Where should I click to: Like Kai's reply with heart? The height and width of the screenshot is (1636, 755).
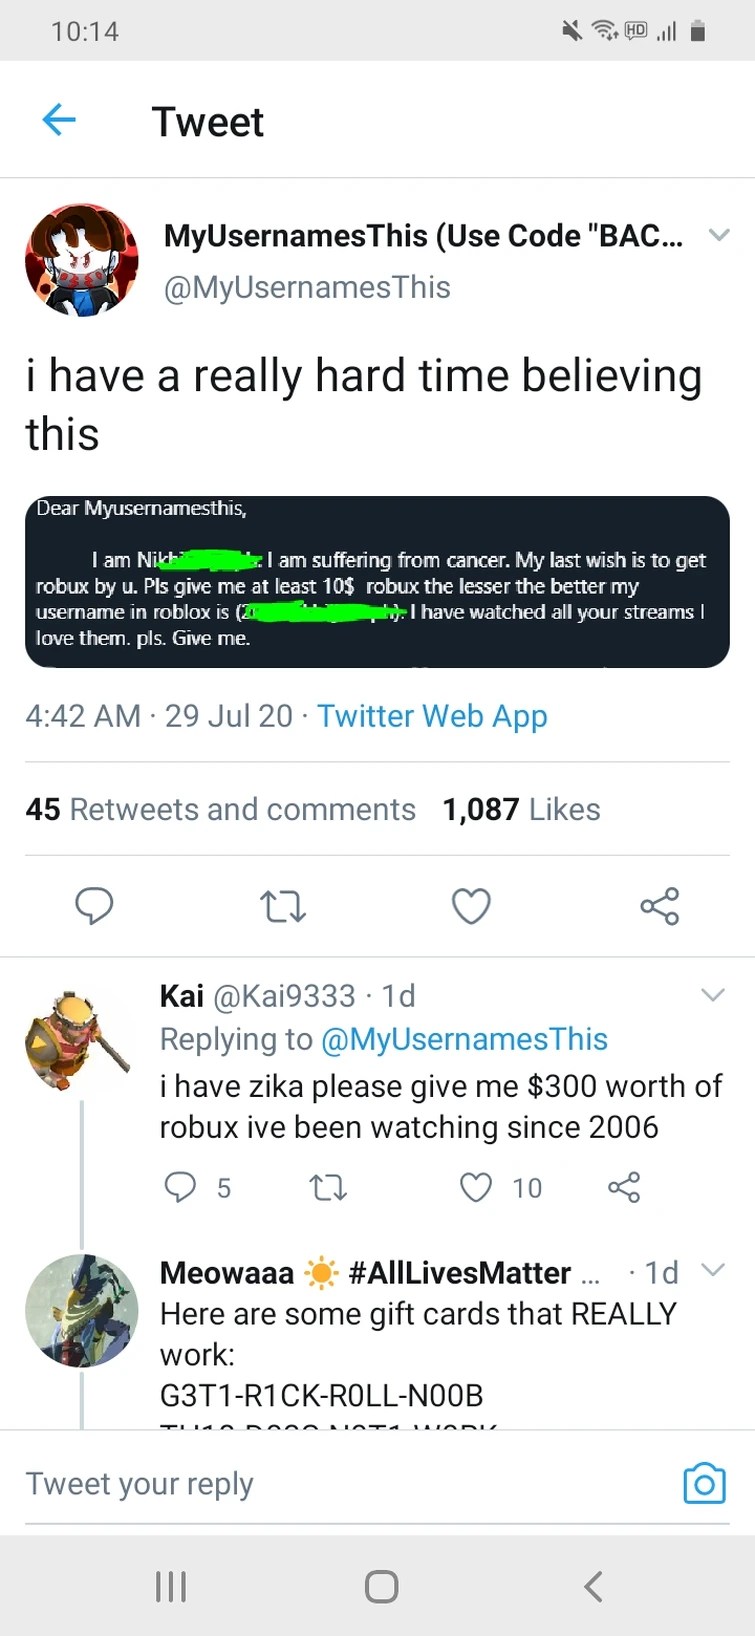point(476,1187)
